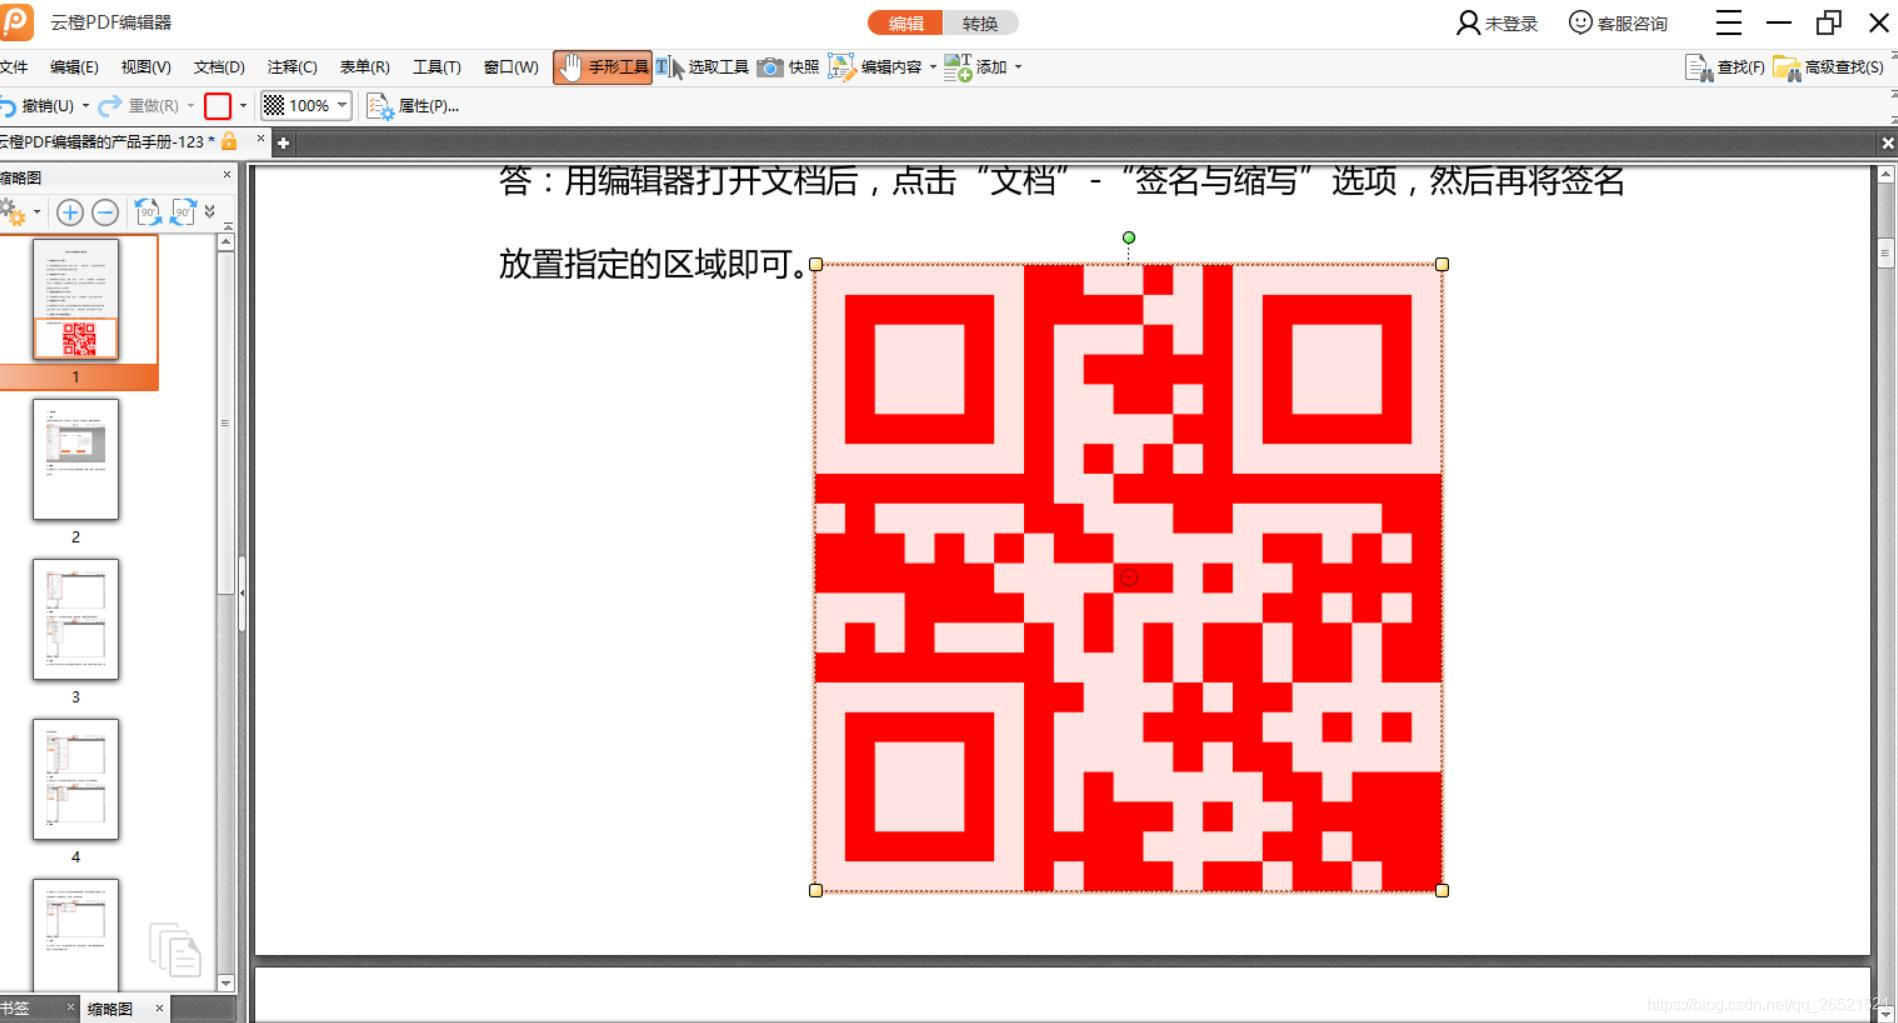Viewport: 1898px width, 1023px height.
Task: Click the top-left image resize handle
Action: 816,265
